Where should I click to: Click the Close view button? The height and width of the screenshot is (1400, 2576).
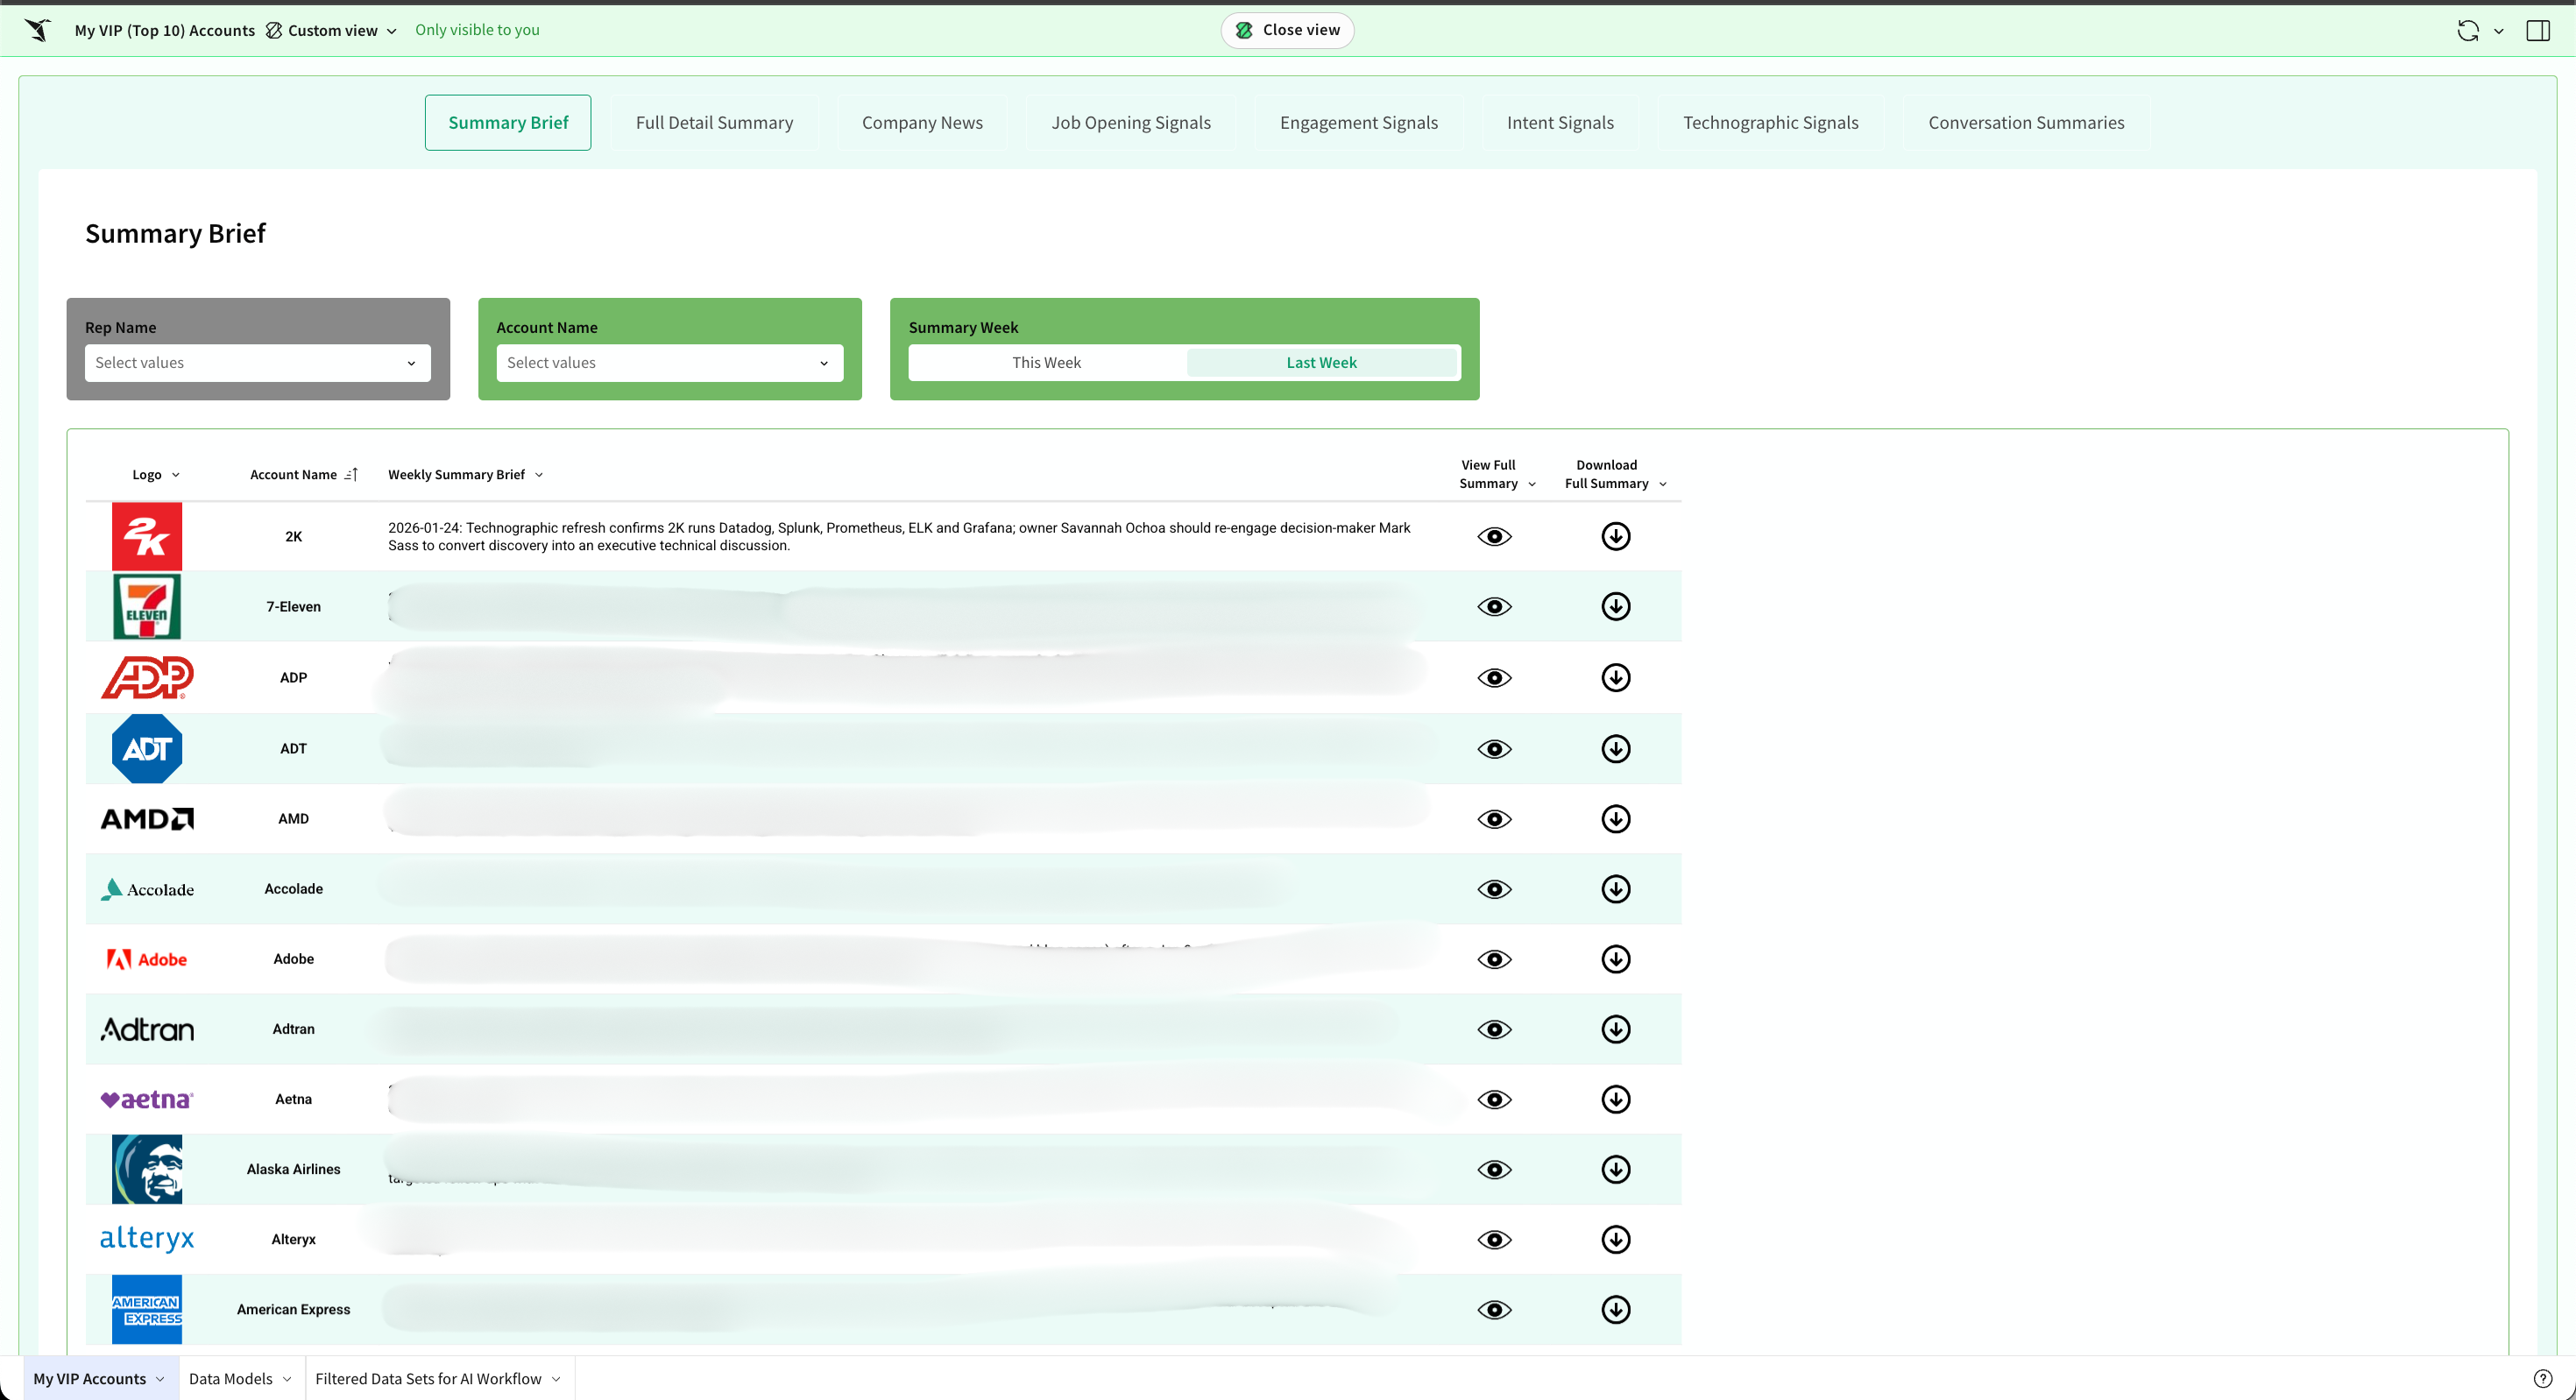(1287, 30)
